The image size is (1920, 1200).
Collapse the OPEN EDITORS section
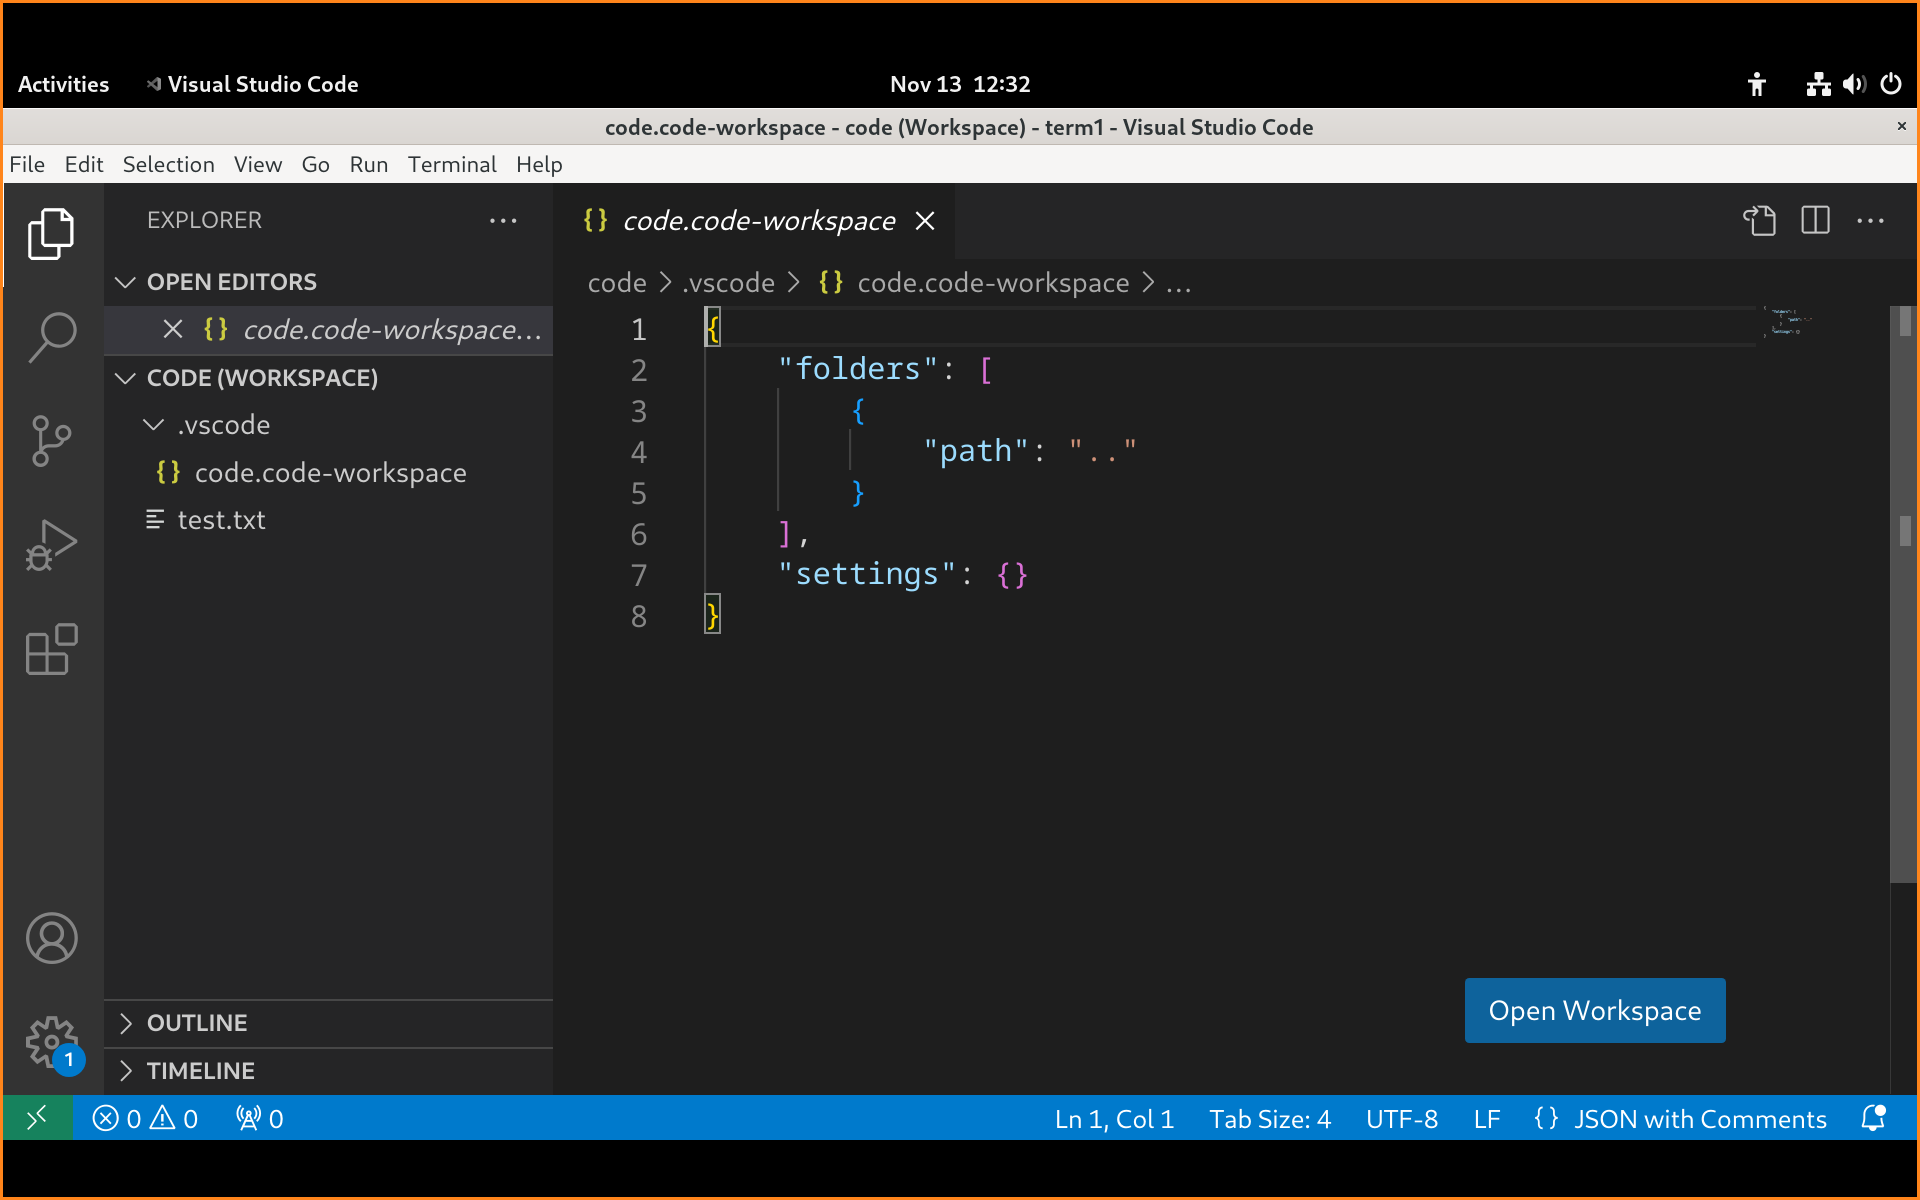click(231, 282)
